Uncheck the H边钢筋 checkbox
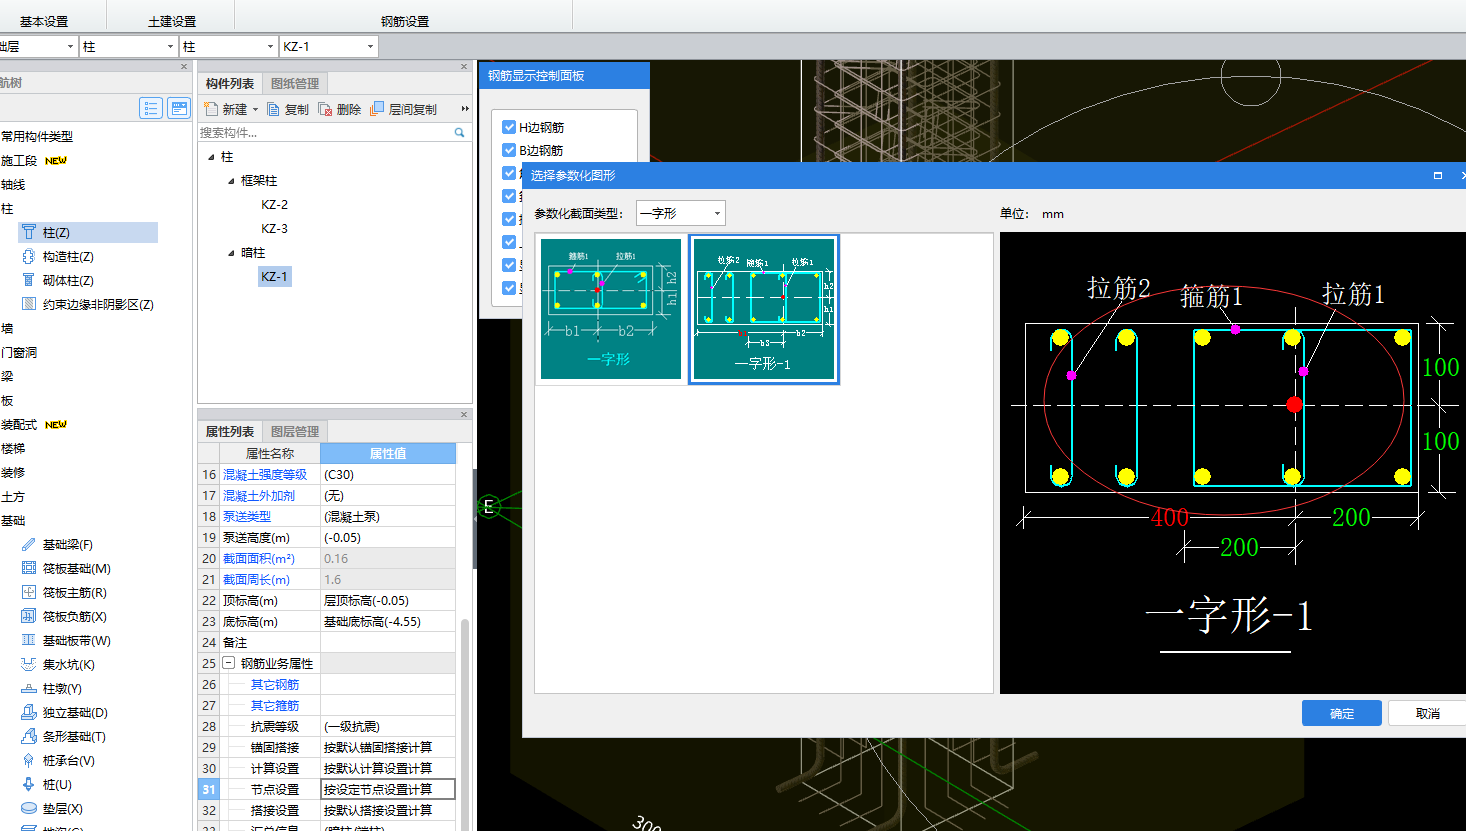The image size is (1466, 831). tap(509, 127)
